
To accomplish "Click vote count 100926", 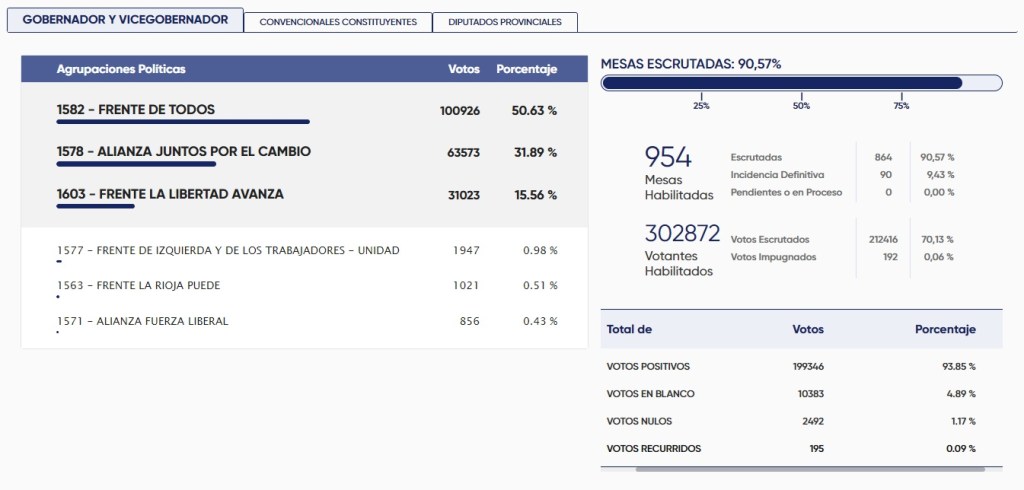I will pos(460,111).
